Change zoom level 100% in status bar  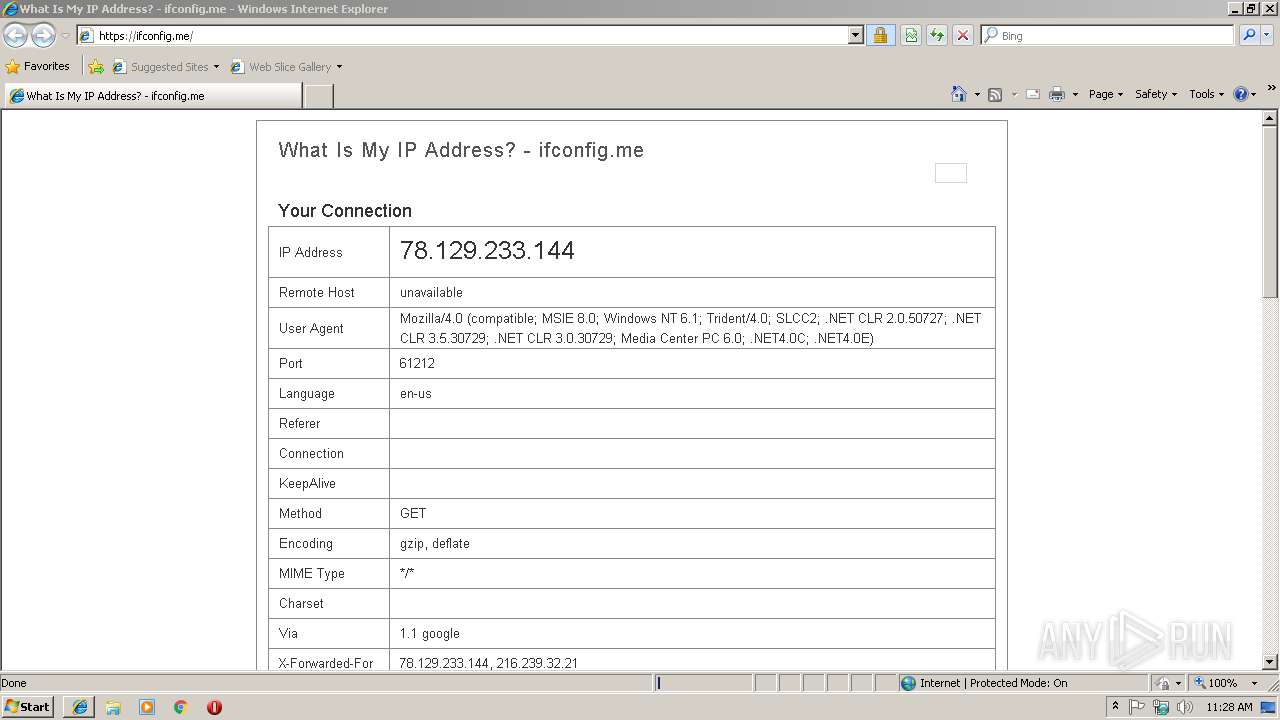(1227, 683)
